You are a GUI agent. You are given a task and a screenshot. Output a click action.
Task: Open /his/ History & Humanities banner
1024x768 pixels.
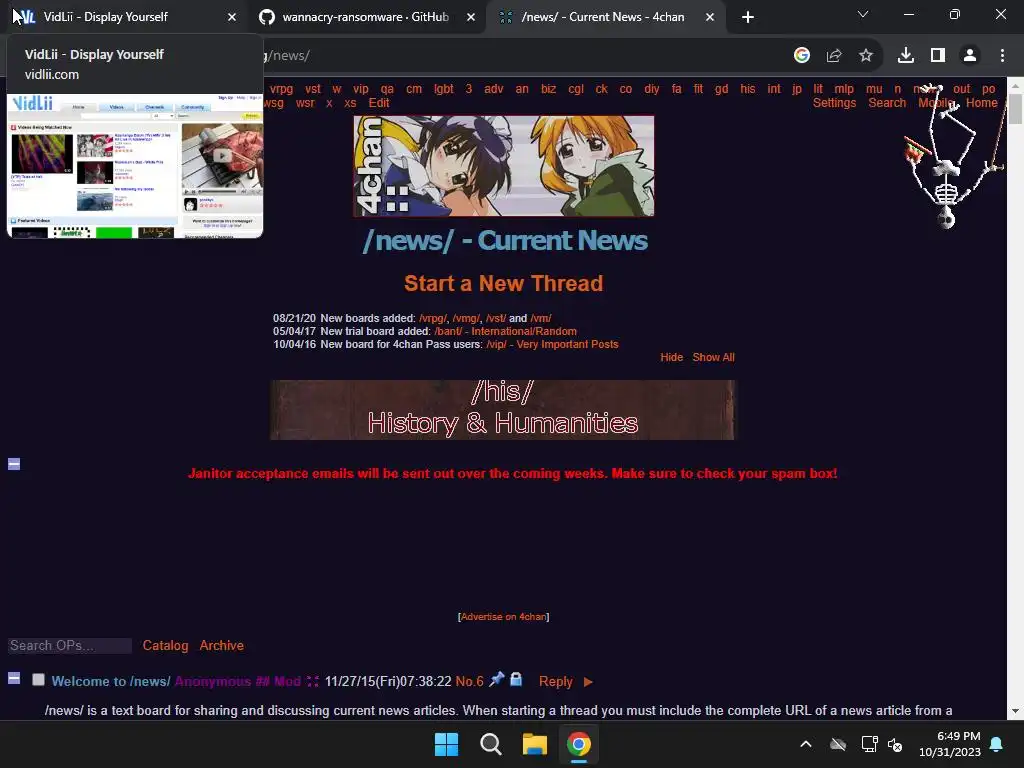pos(503,410)
